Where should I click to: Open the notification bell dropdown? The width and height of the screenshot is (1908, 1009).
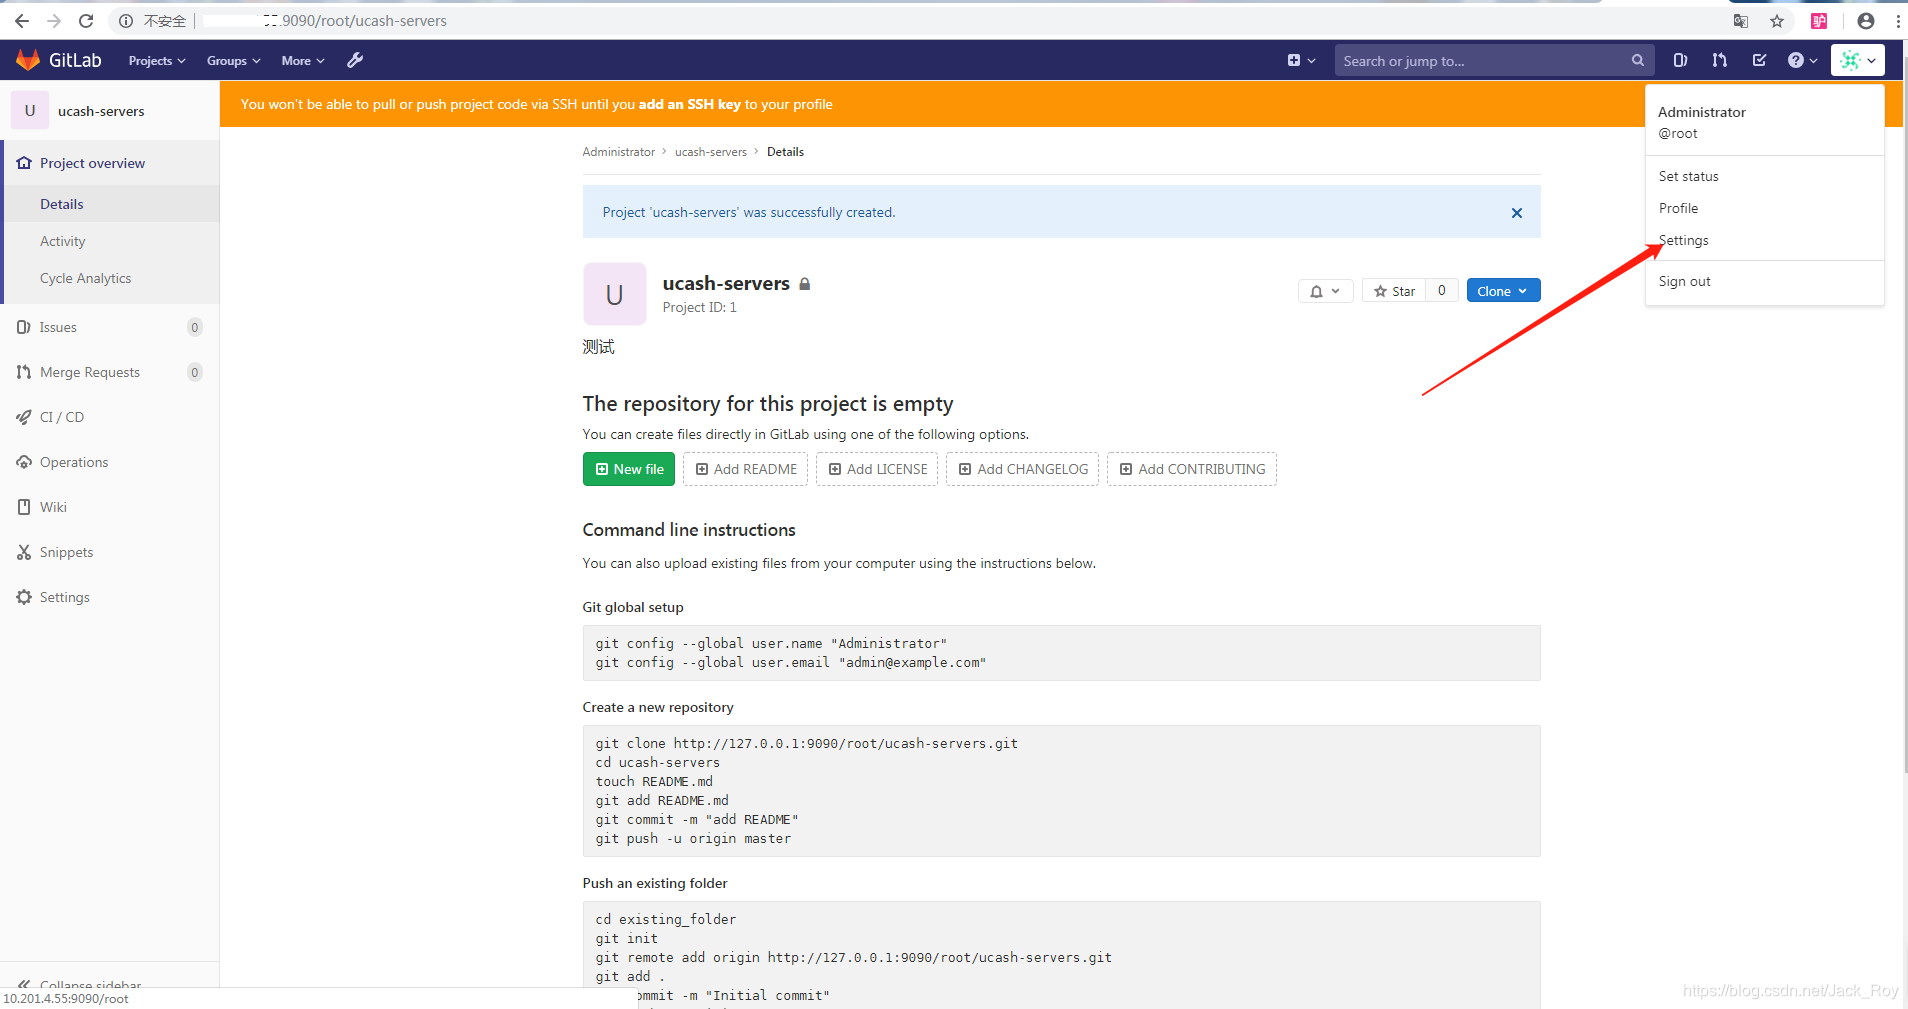[x=1326, y=291]
